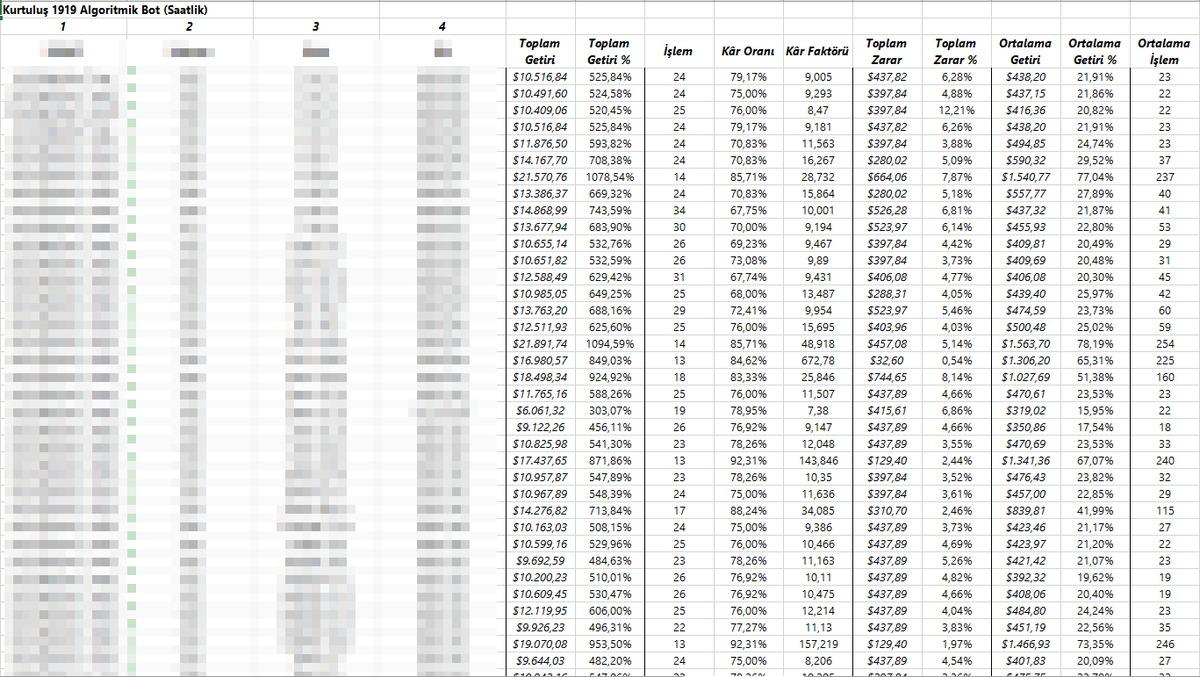Image resolution: width=1200 pixels, height=677 pixels.
Task: Select the $18.498,34 cell
Action: (540, 377)
